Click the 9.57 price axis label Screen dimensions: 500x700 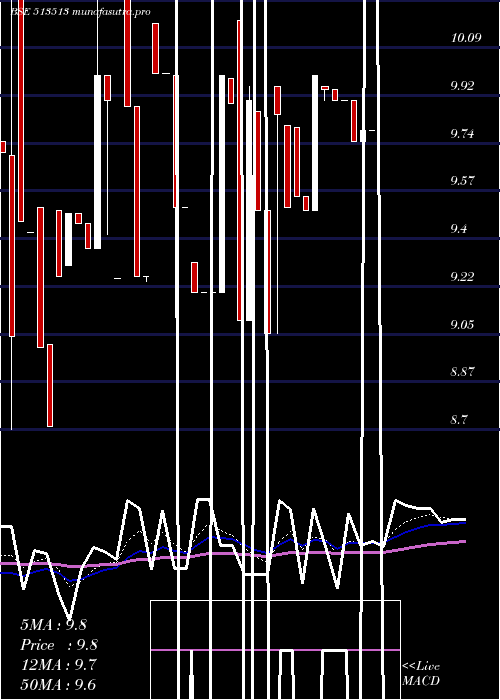pos(462,181)
